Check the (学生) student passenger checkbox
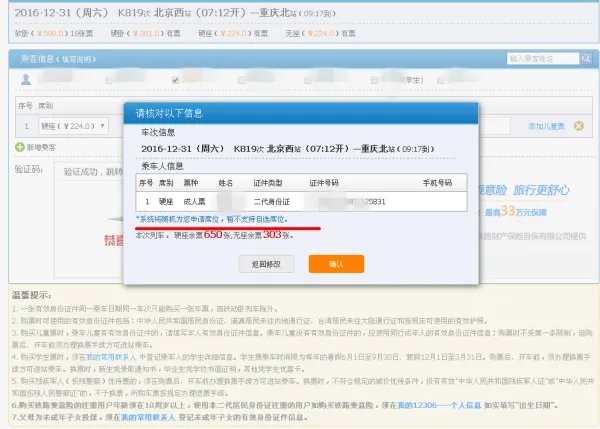This screenshot has height=429, width=600. [x=374, y=80]
